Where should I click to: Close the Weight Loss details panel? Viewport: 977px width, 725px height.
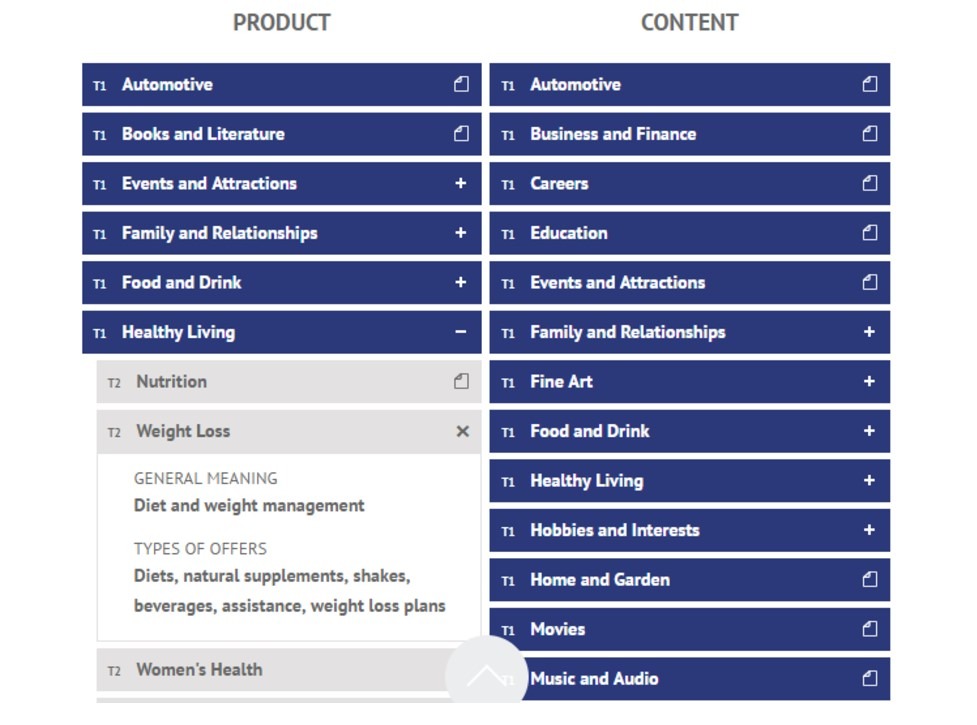(462, 432)
